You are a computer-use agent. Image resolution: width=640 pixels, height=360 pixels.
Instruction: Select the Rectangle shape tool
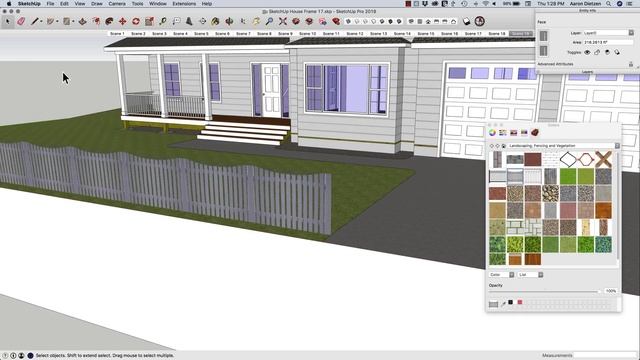[66, 21]
